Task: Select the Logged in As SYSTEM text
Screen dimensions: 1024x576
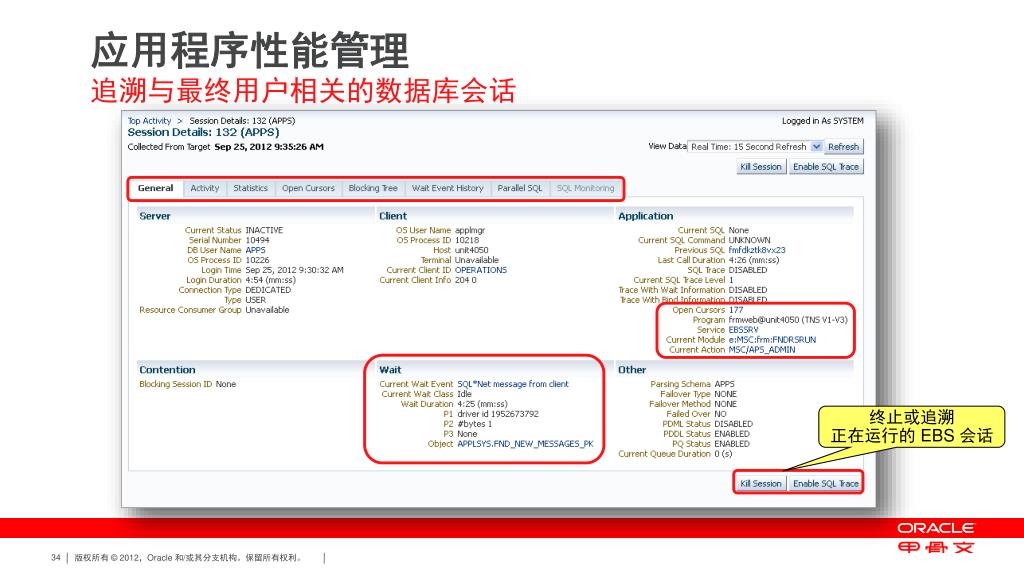Action: pyautogui.click(x=822, y=121)
